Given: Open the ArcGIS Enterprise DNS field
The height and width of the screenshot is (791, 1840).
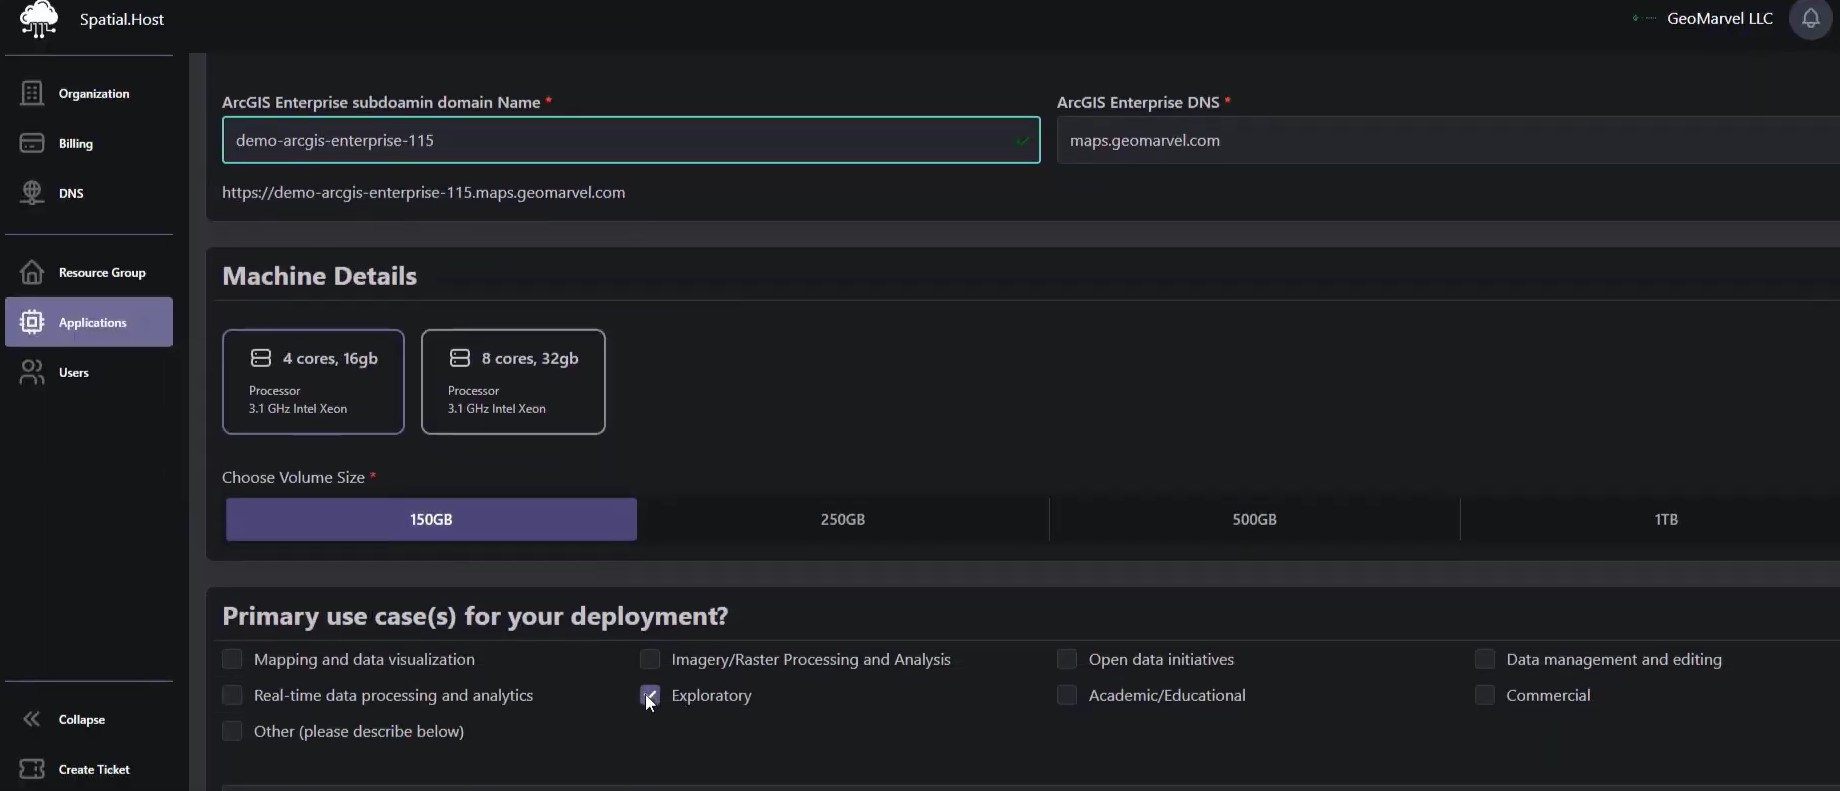Looking at the screenshot, I should (x=1440, y=140).
